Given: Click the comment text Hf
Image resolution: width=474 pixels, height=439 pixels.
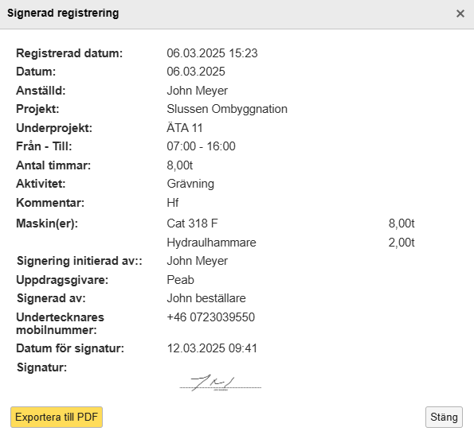Looking at the screenshot, I should 173,203.
